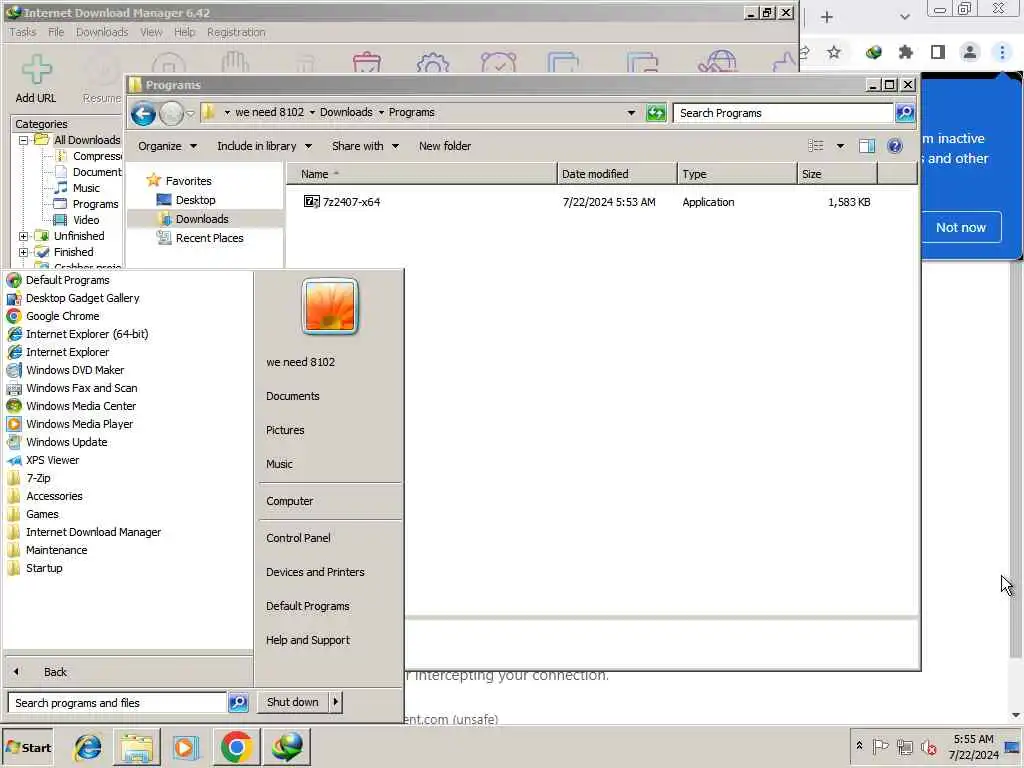Select the Programs category in IDM
The image size is (1024, 768).
coord(95,204)
